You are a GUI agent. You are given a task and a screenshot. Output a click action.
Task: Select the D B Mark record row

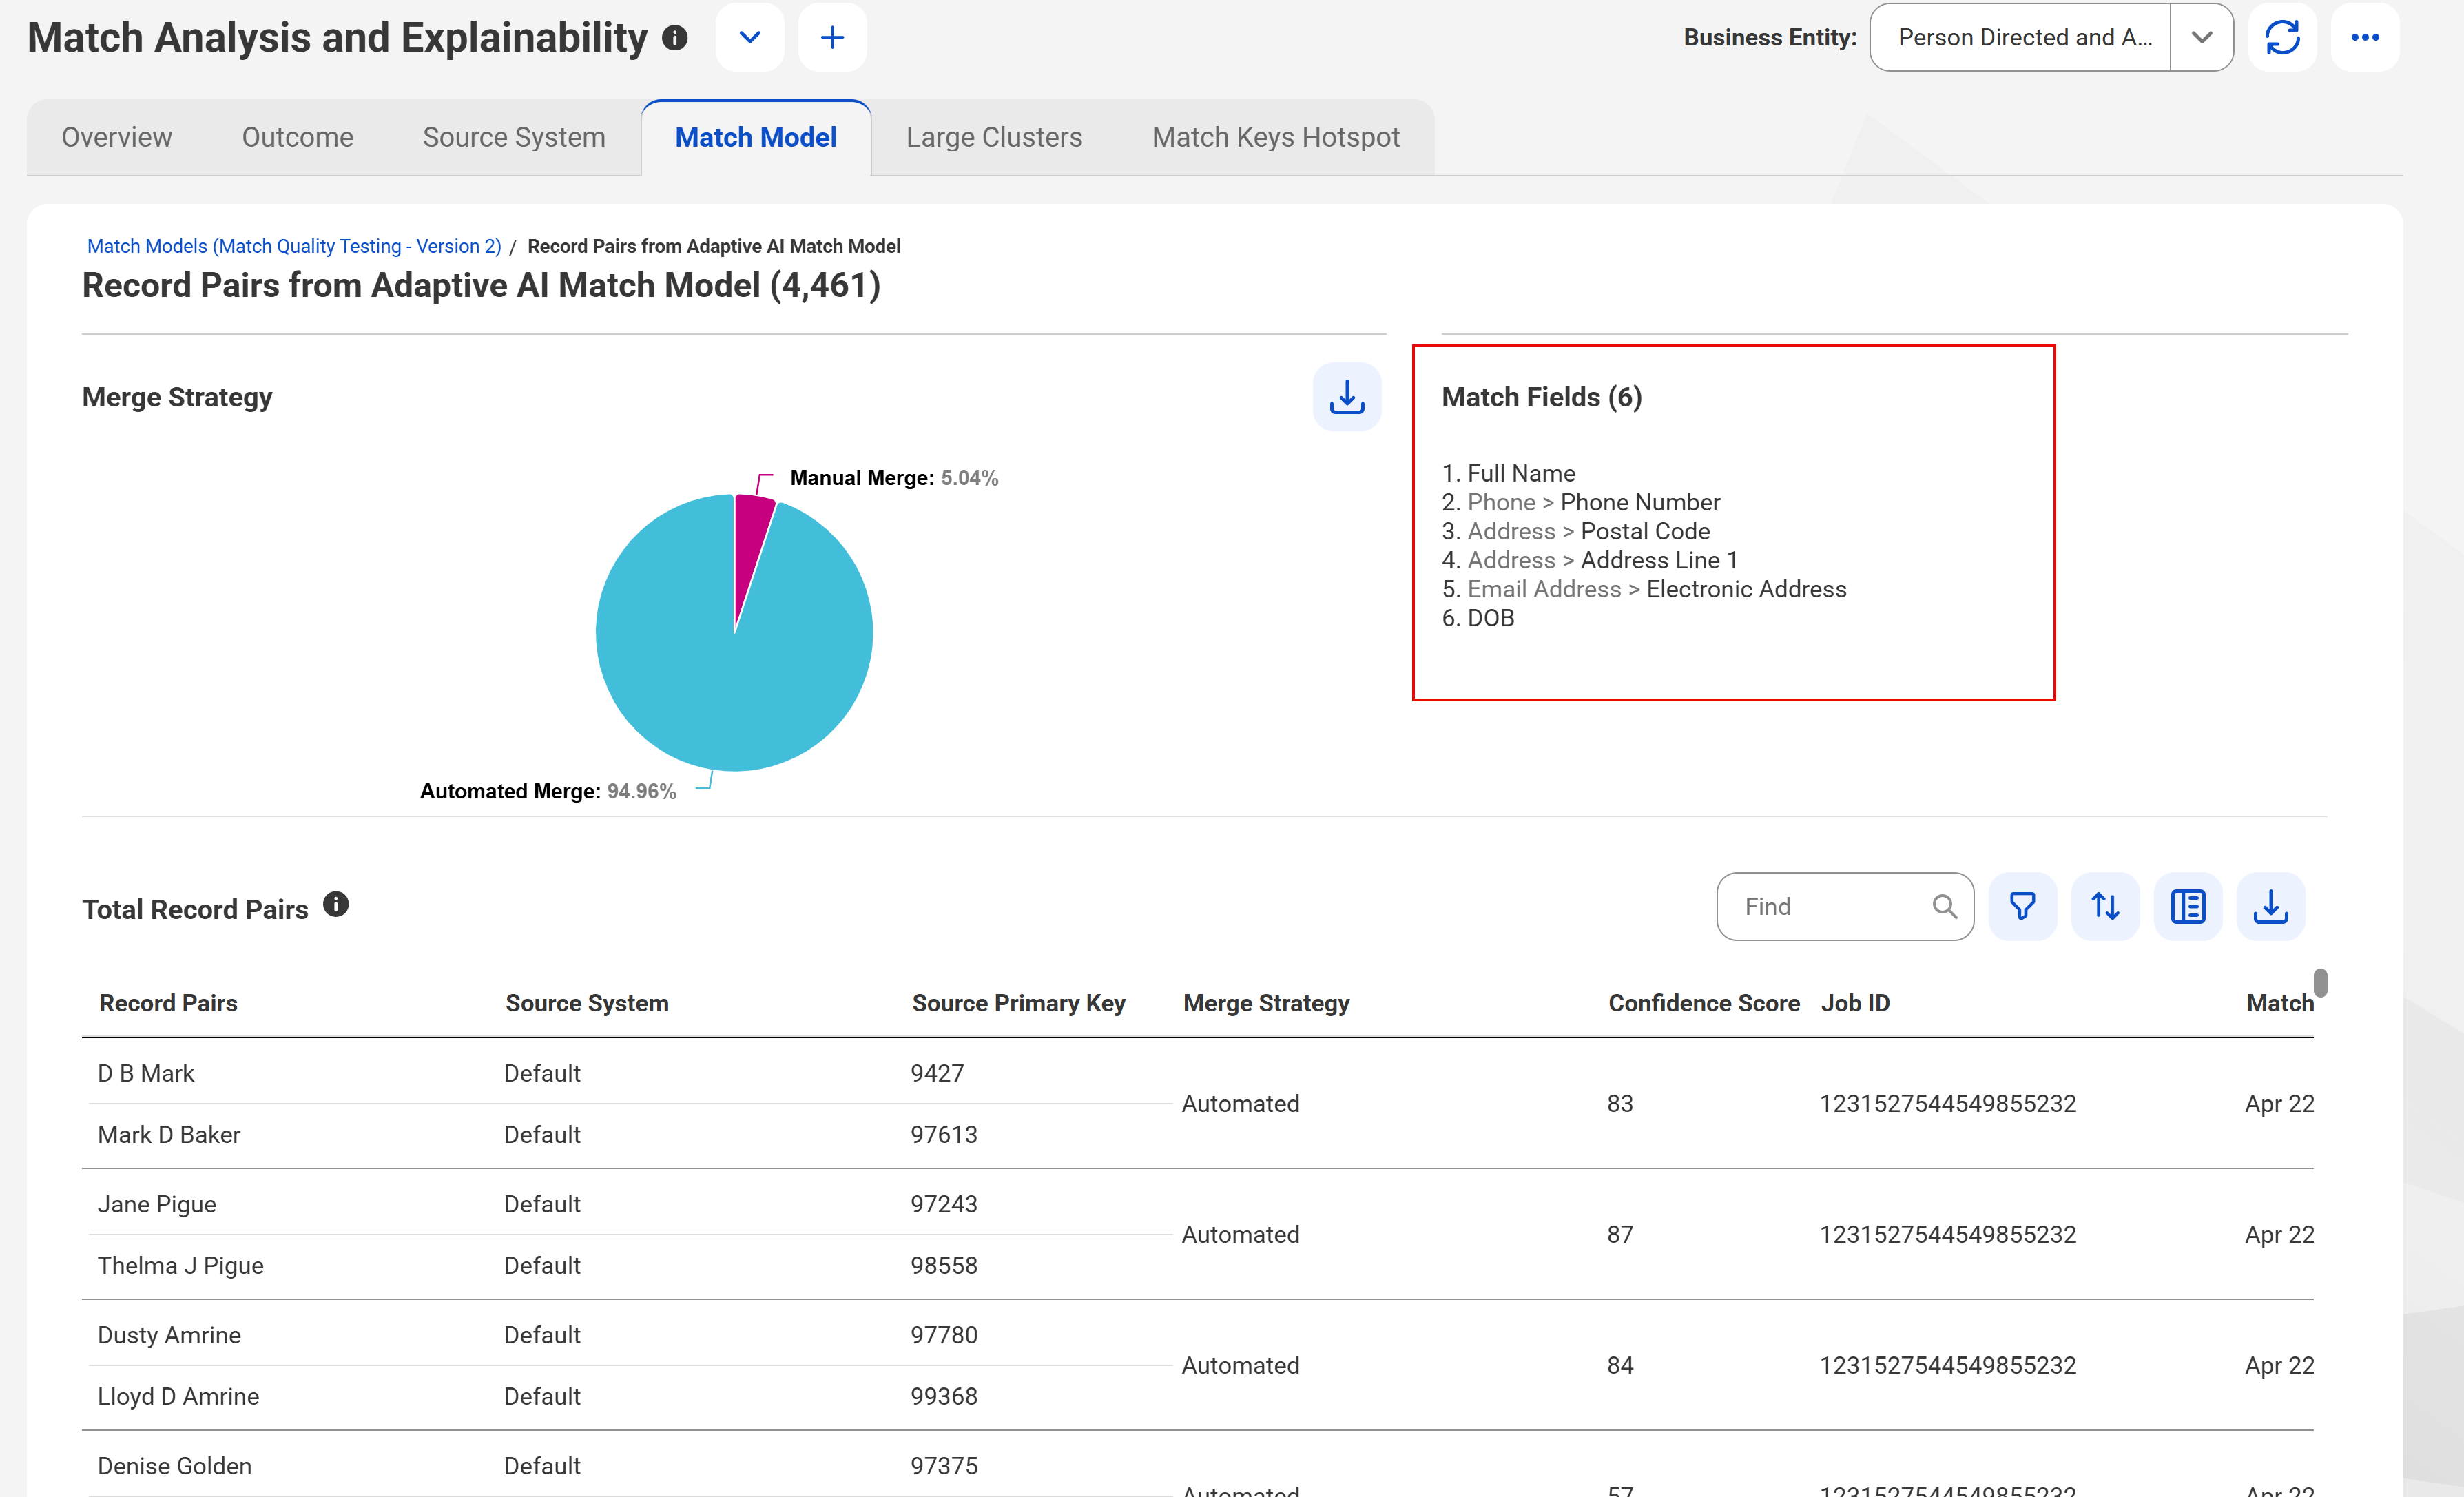point(630,1073)
